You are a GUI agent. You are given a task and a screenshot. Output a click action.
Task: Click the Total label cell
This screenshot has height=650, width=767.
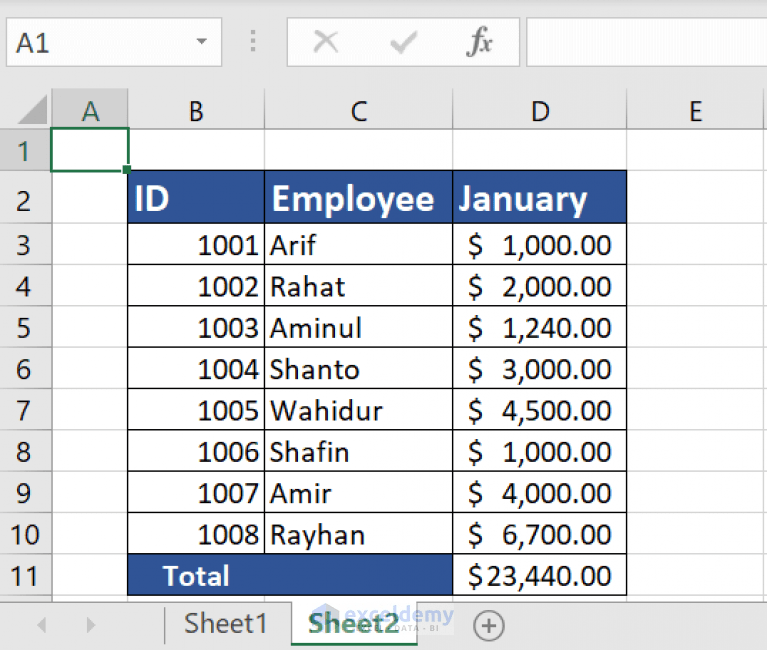point(290,575)
